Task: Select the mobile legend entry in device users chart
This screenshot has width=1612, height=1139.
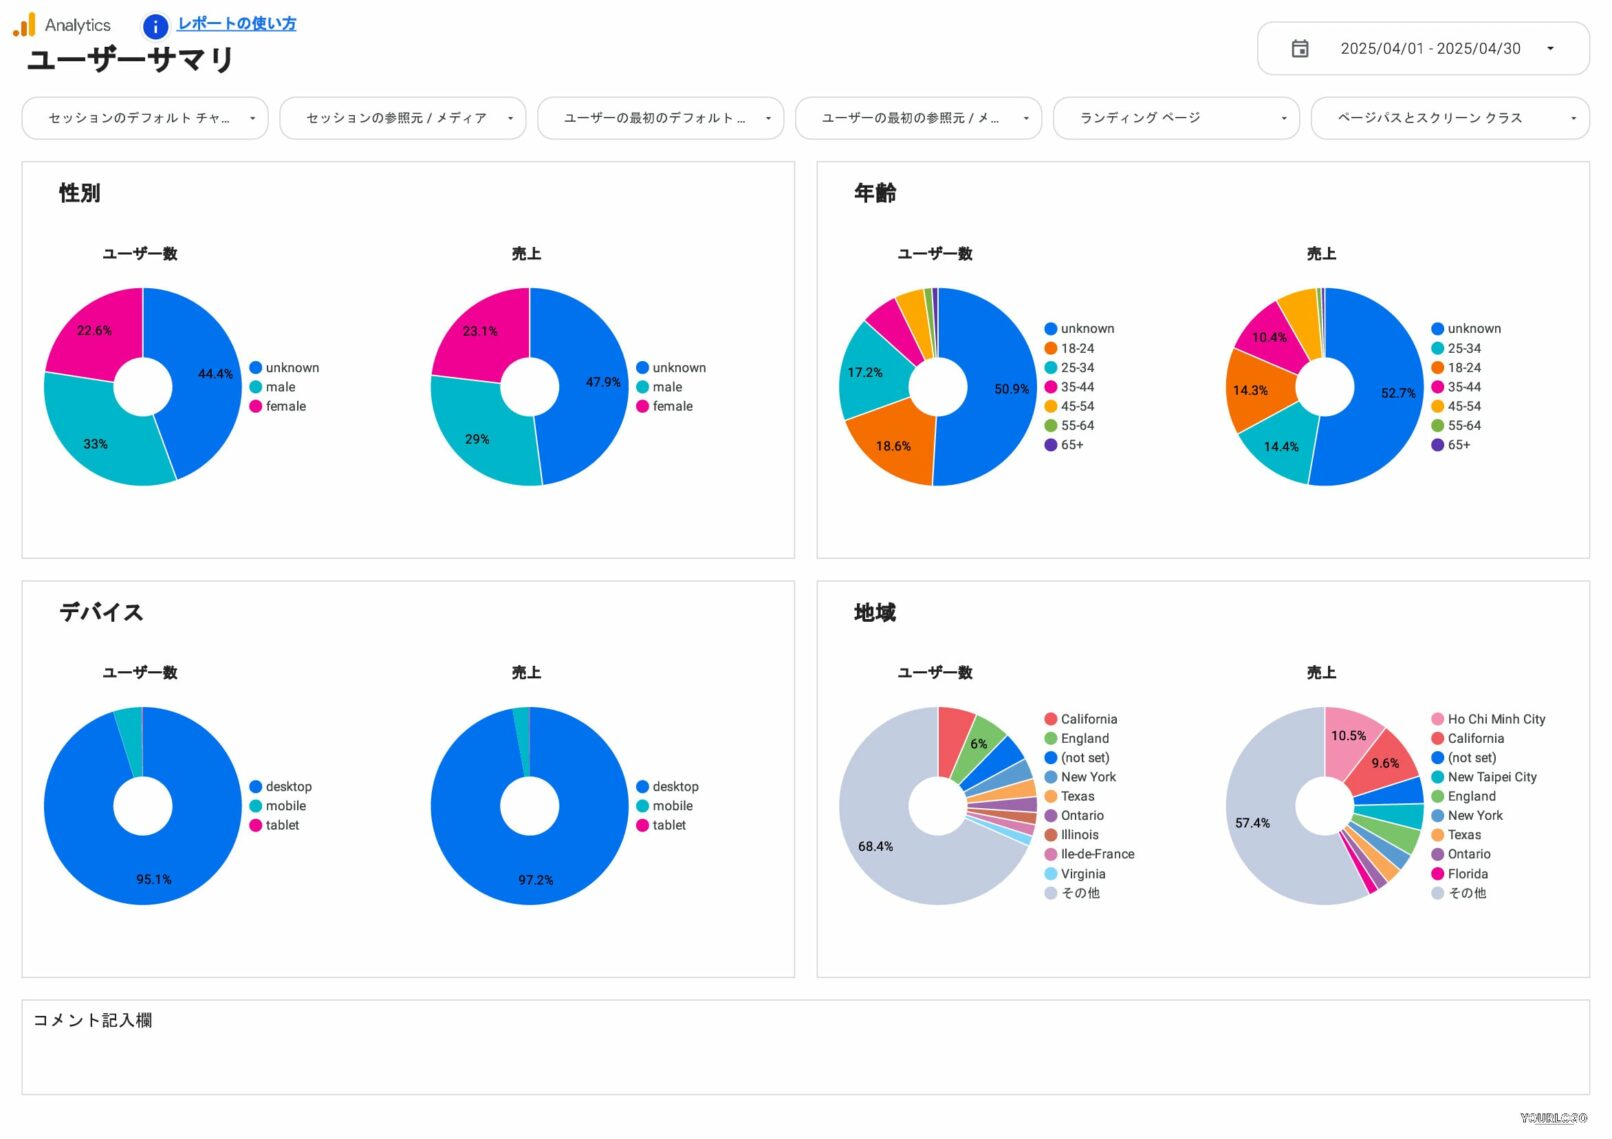Action: click(285, 806)
